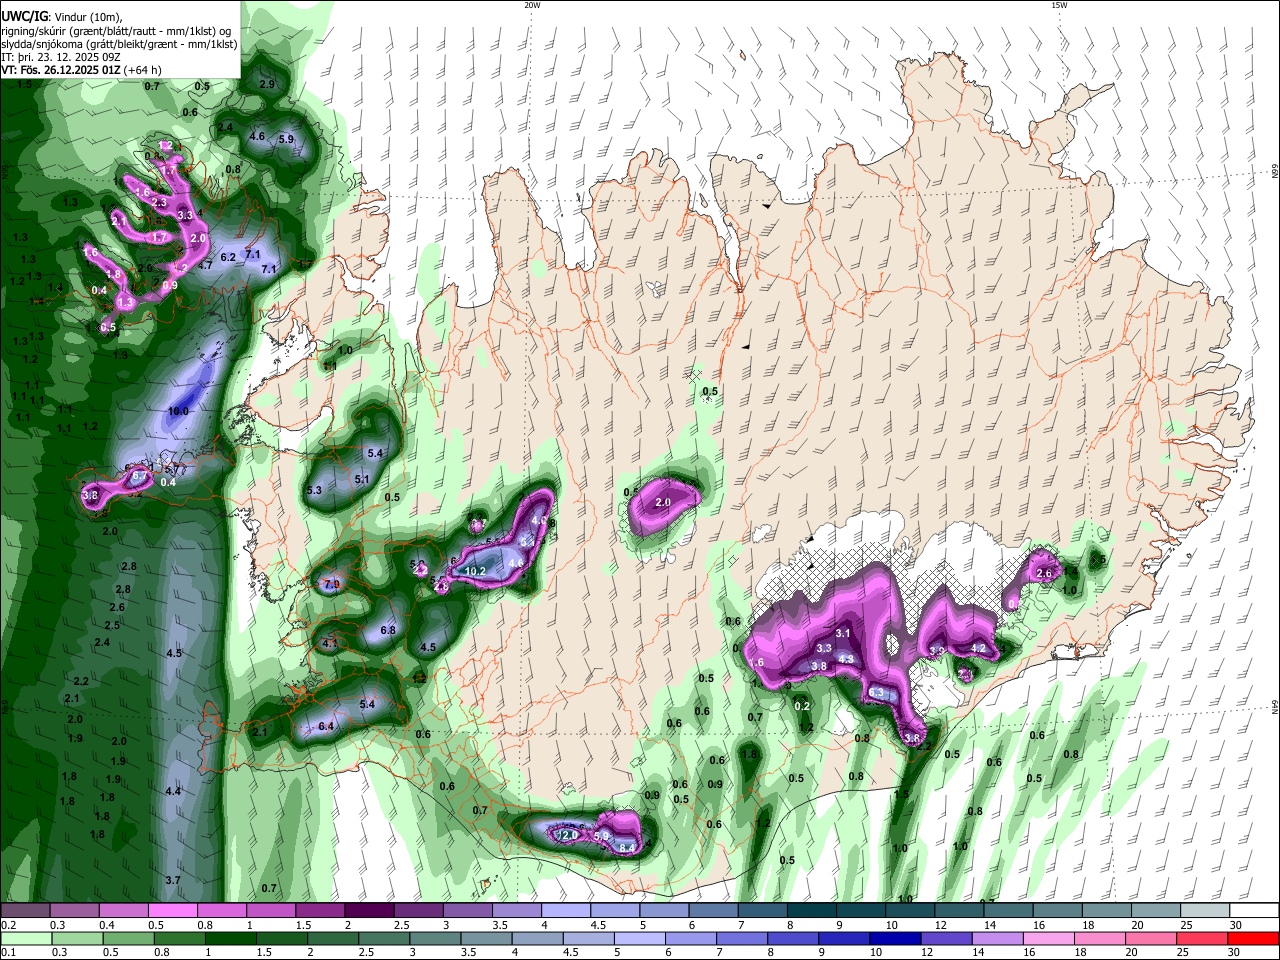Click the 4.3 value in the southeast snow area

(846, 659)
